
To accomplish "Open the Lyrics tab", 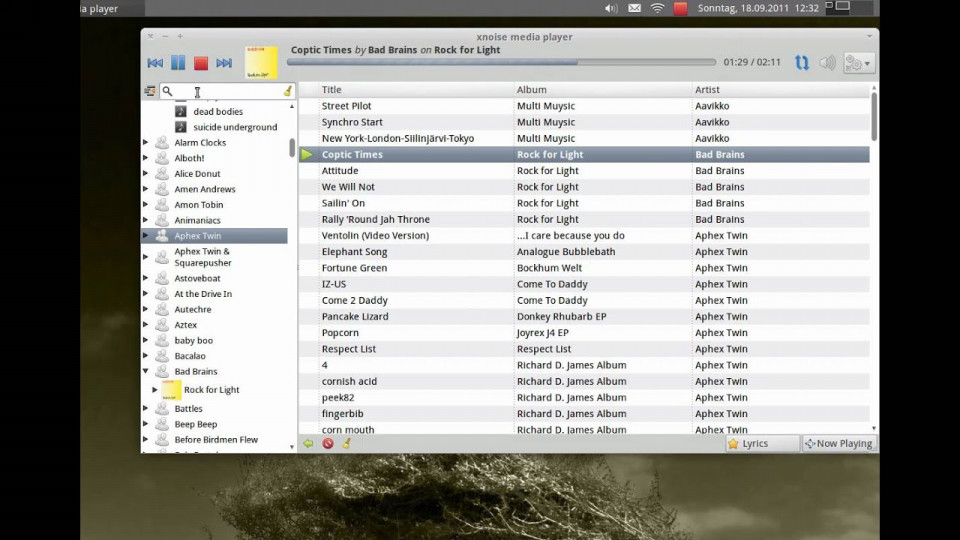I will coord(762,443).
